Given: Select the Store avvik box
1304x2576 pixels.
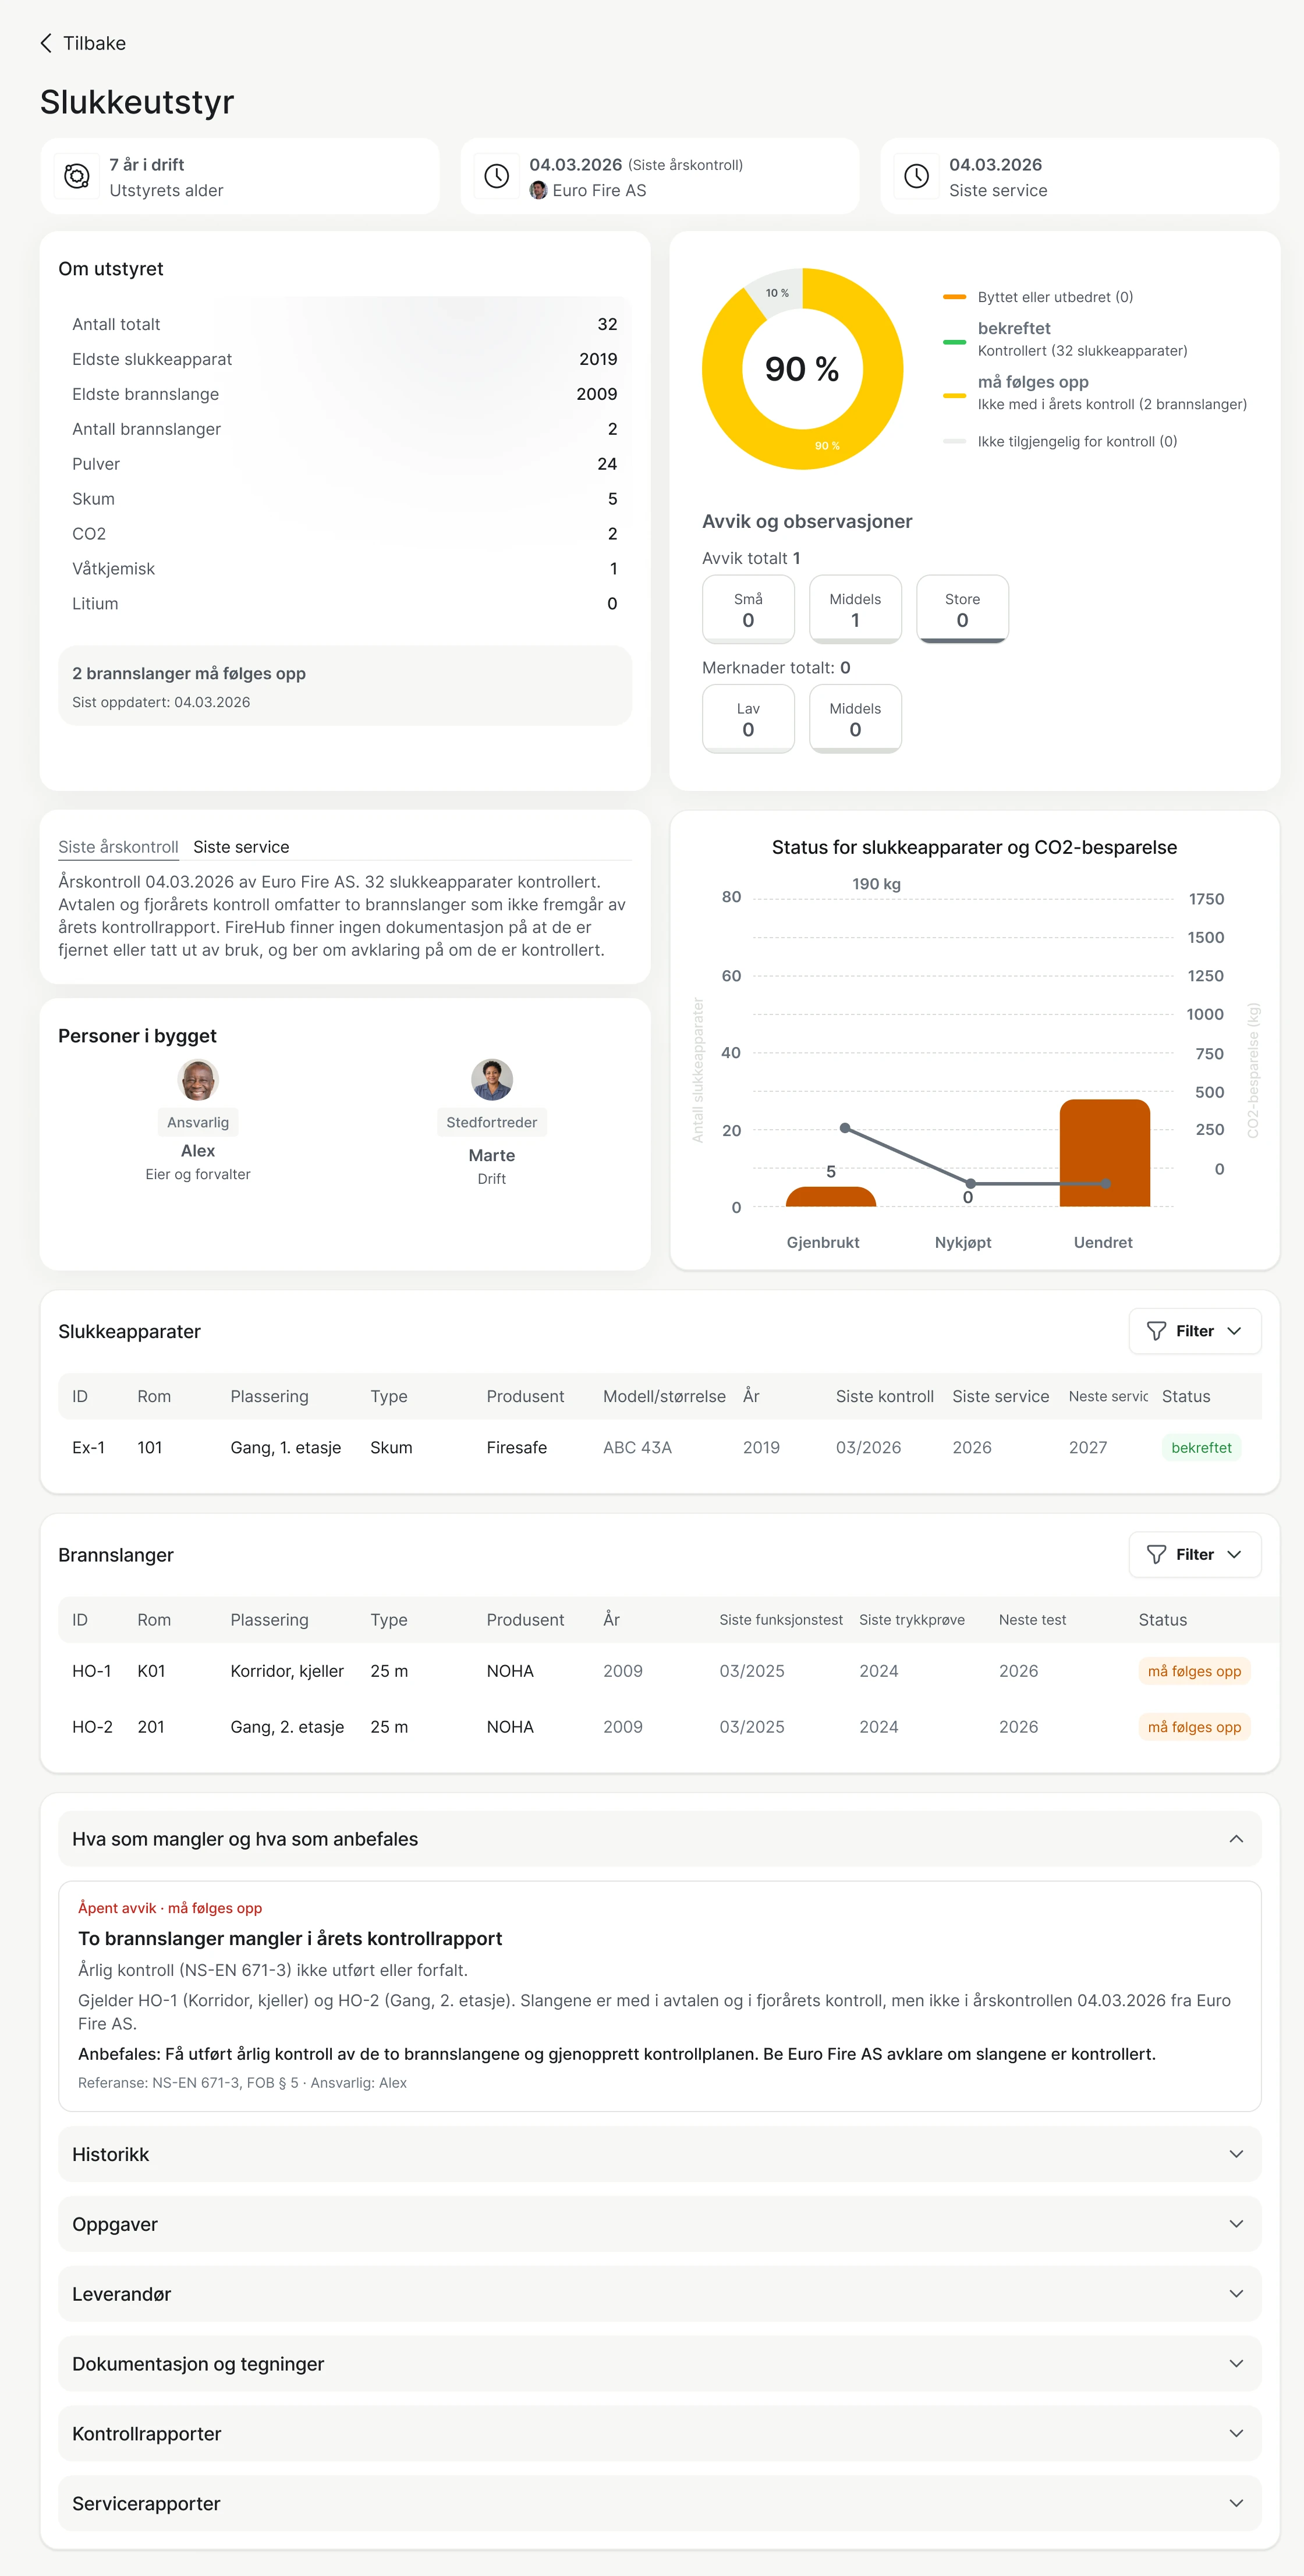Looking at the screenshot, I should tap(962, 609).
